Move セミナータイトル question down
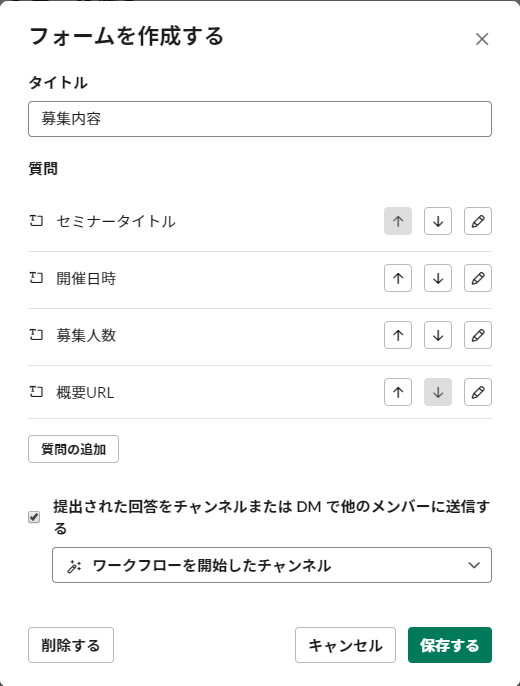520x686 pixels. (438, 221)
